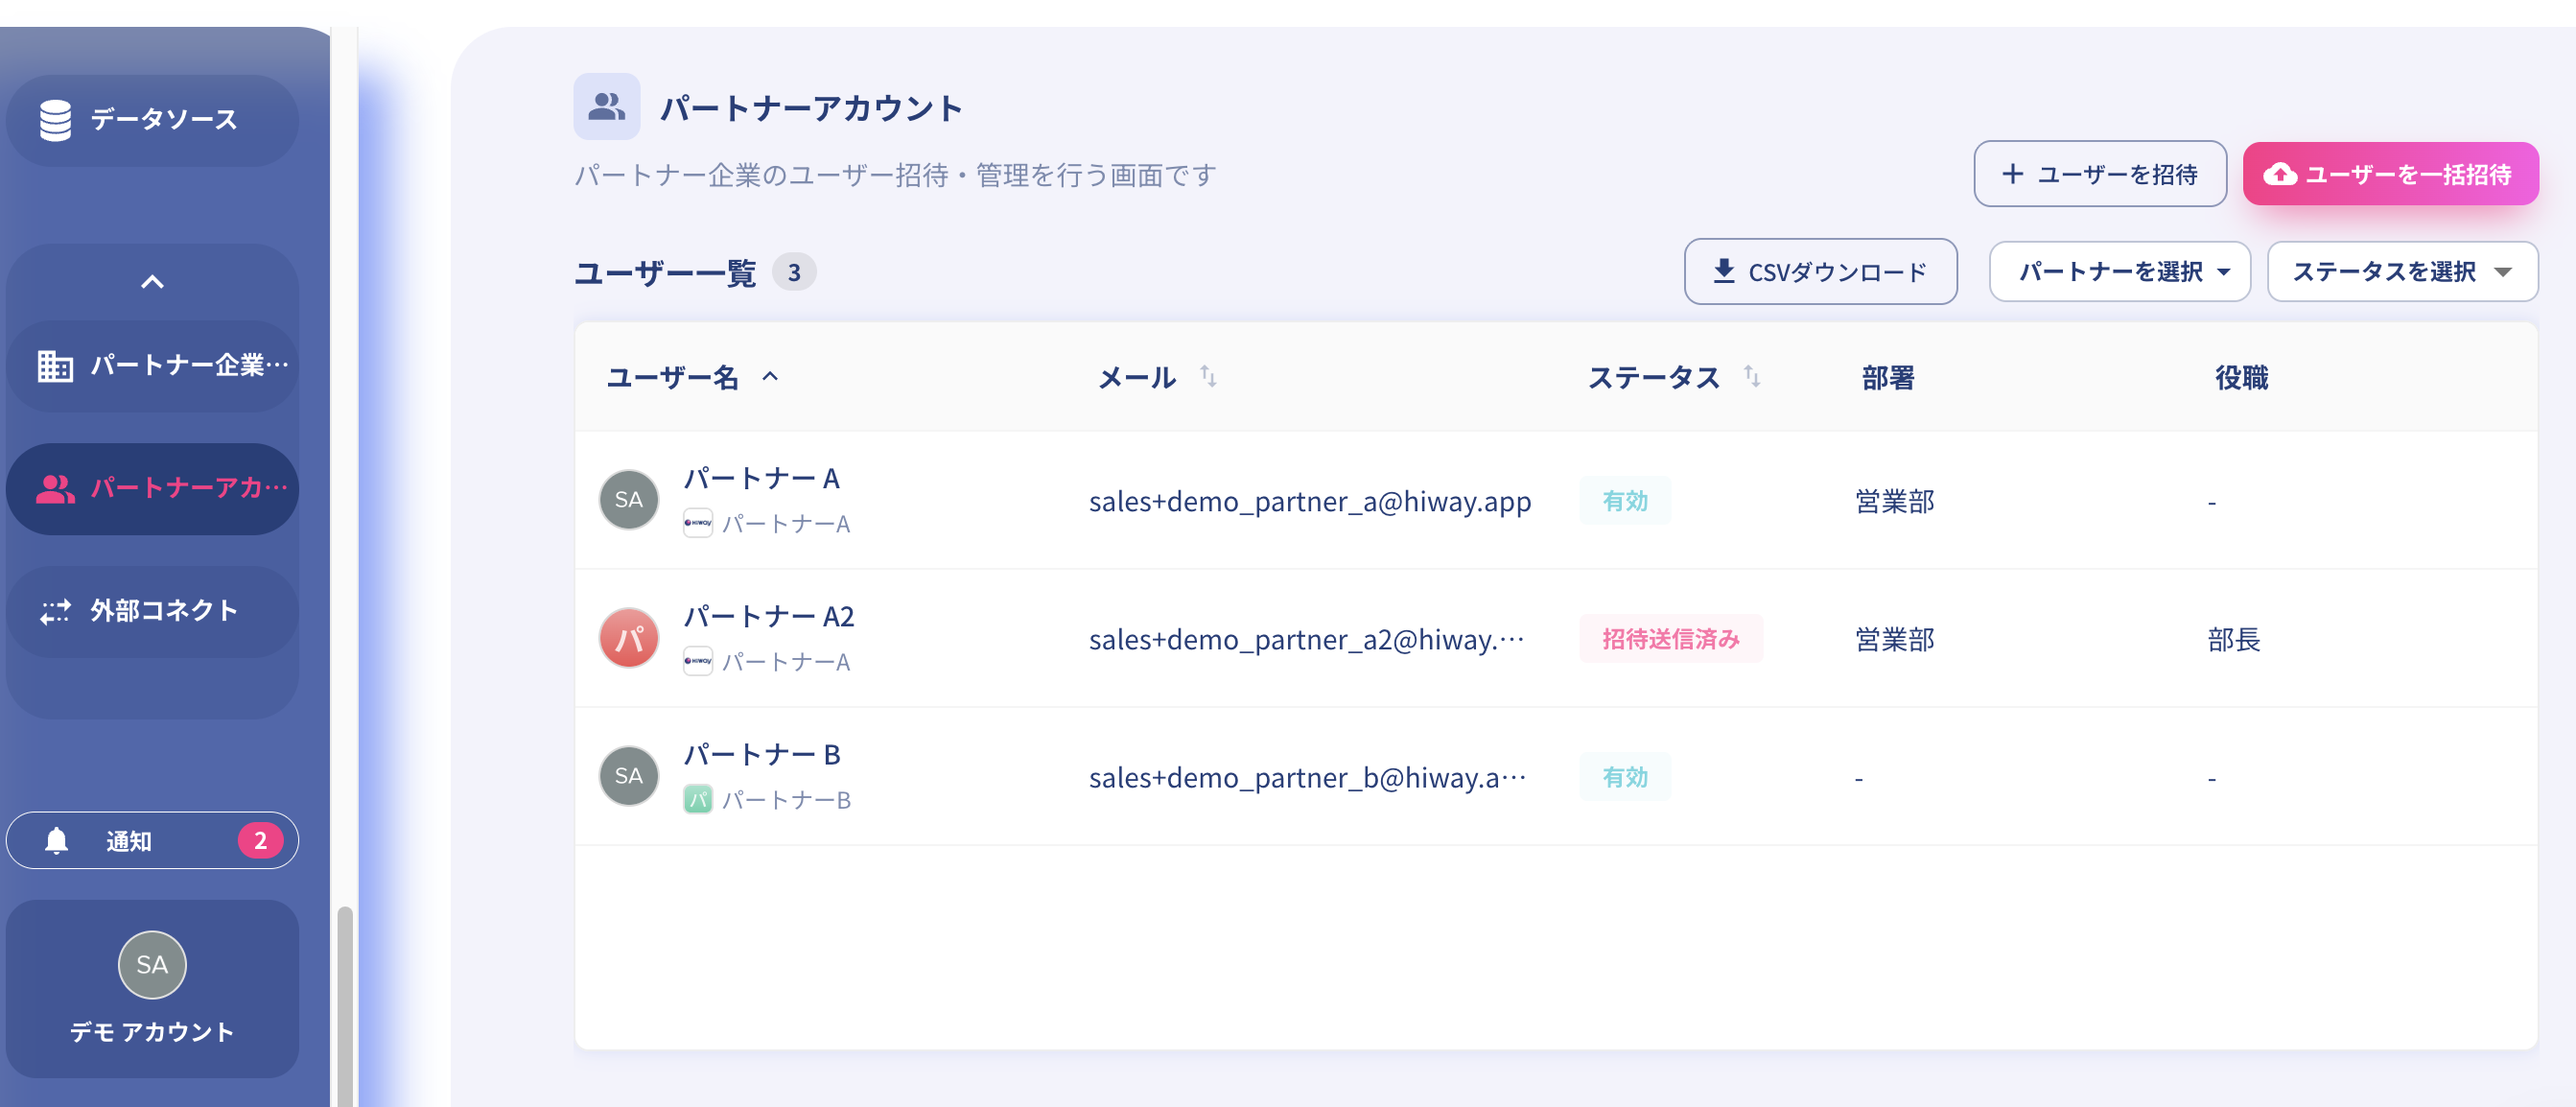
Task: Toggle user name sort order
Action: pos(770,377)
